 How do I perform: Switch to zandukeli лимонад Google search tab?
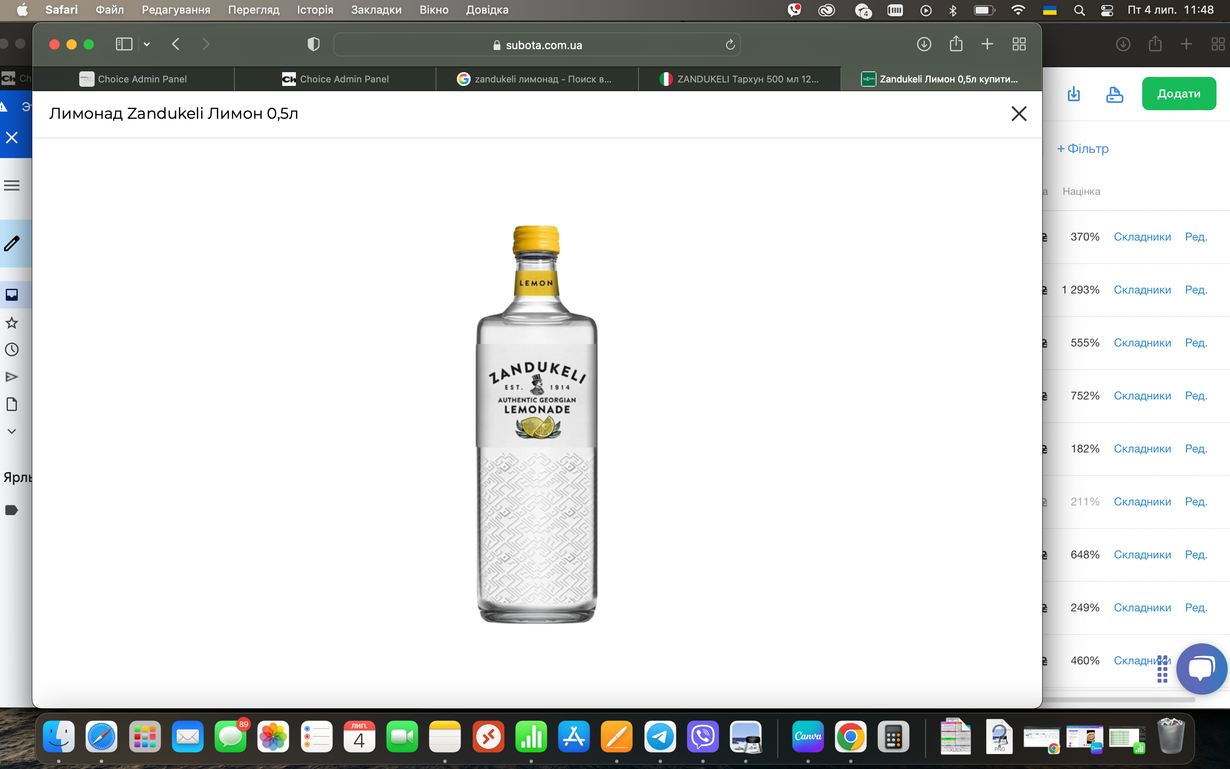pyautogui.click(x=537, y=79)
